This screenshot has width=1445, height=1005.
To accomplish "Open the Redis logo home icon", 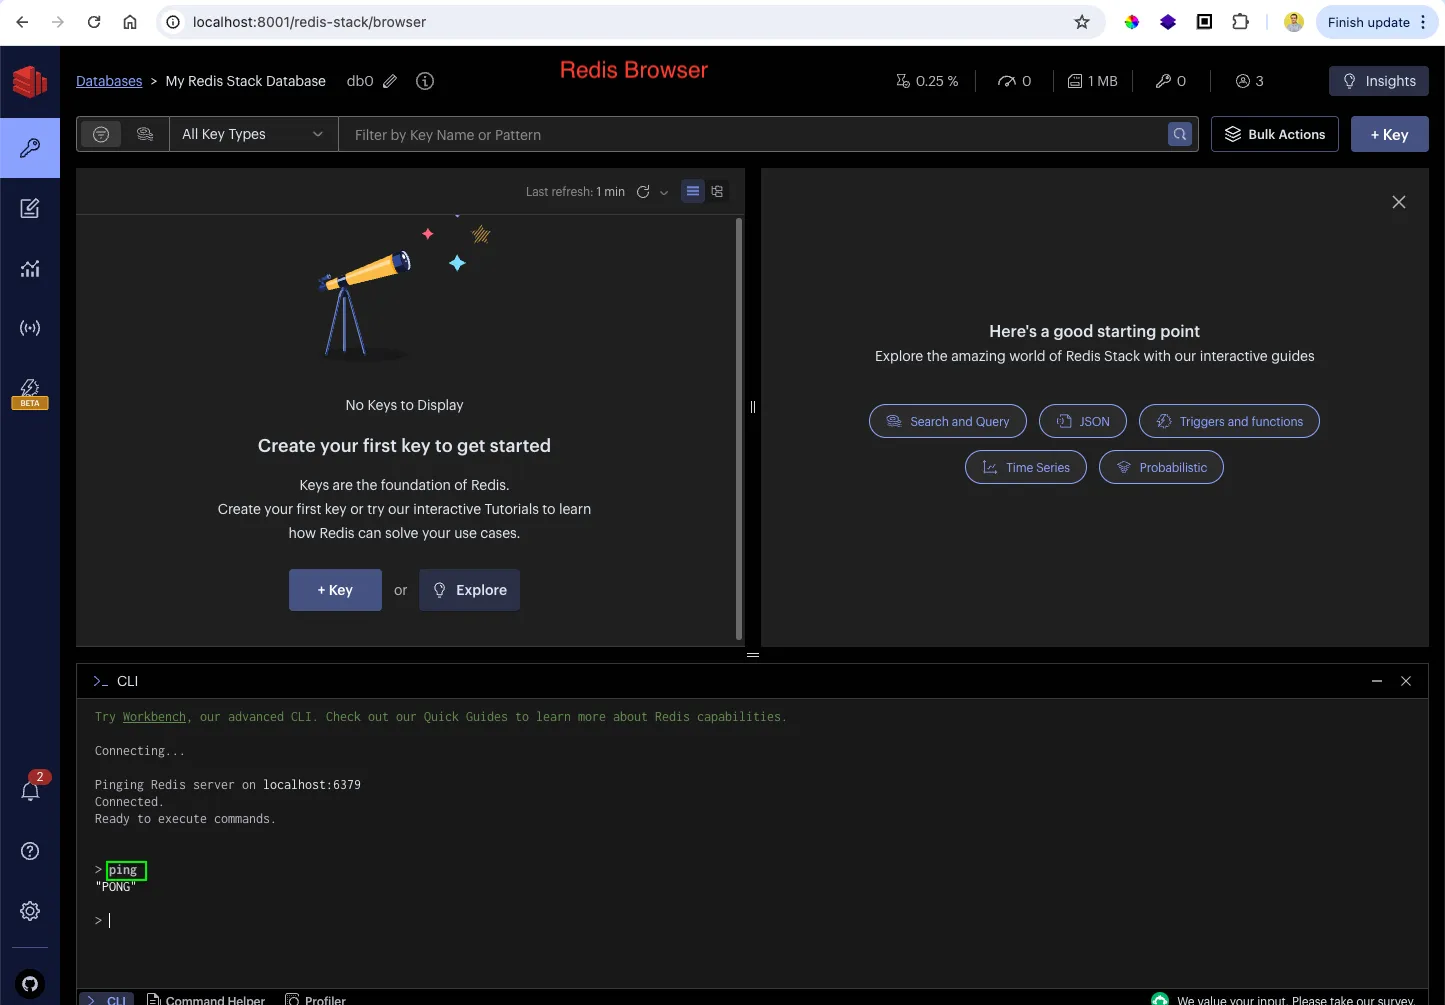I will (30, 81).
